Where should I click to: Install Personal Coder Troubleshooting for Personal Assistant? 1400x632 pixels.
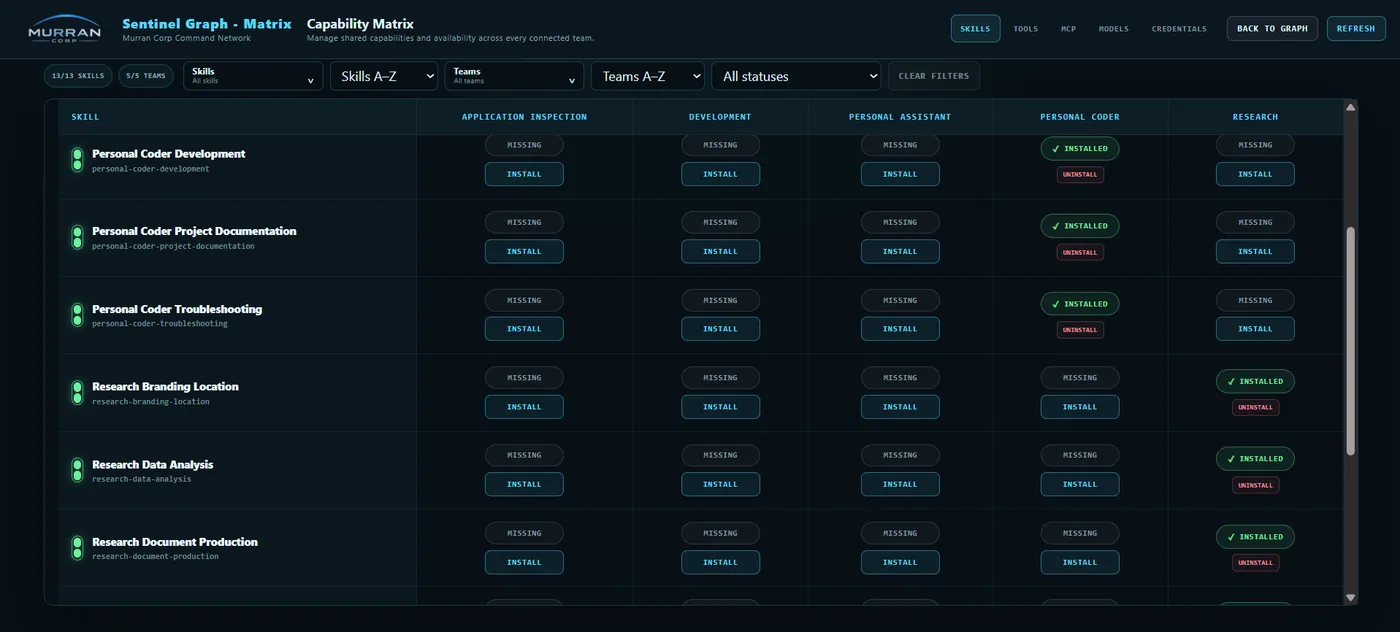pos(900,329)
